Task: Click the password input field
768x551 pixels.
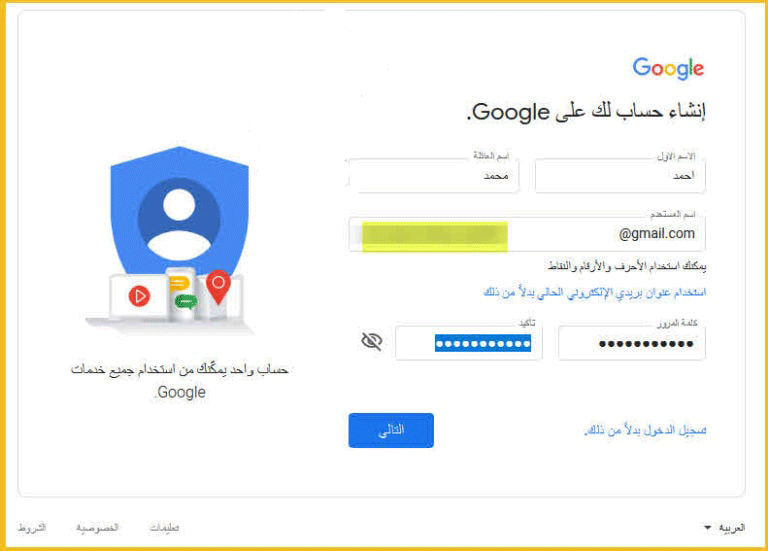Action: pos(631,343)
